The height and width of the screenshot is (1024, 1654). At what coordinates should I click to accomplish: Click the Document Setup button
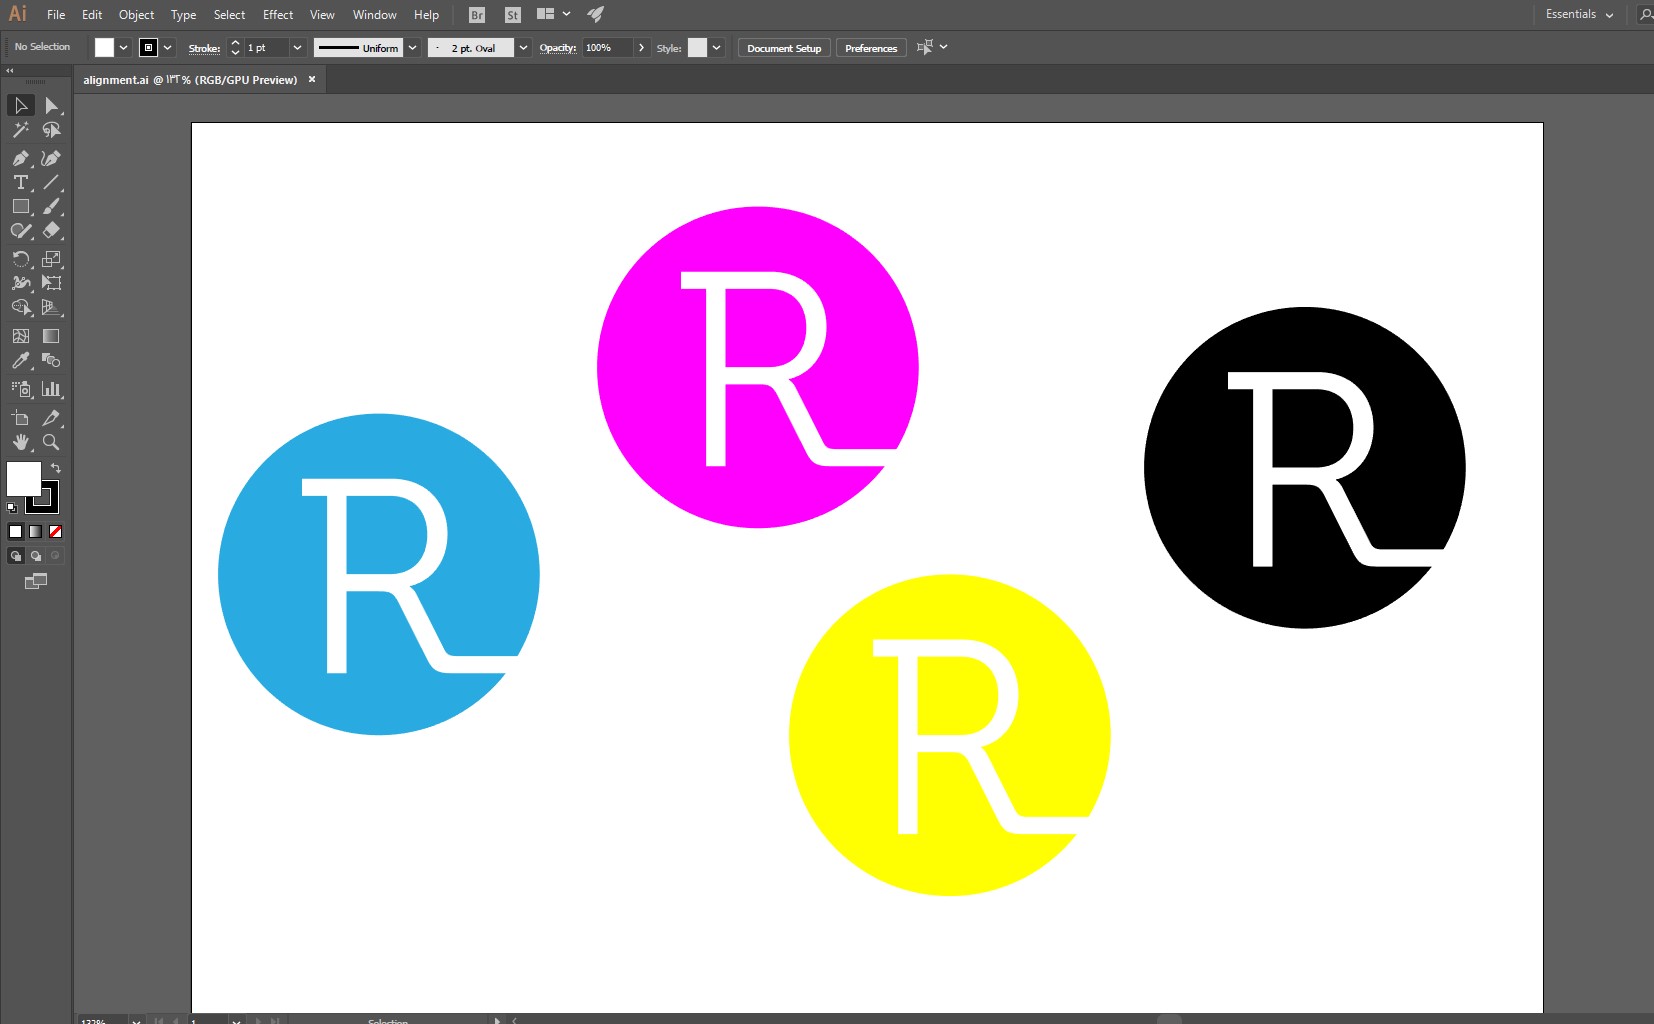784,48
